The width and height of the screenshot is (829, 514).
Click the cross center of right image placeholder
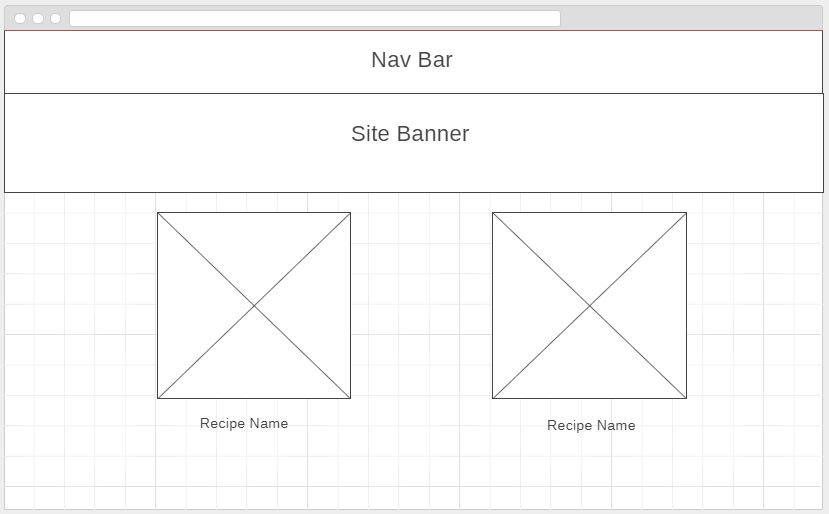[589, 305]
